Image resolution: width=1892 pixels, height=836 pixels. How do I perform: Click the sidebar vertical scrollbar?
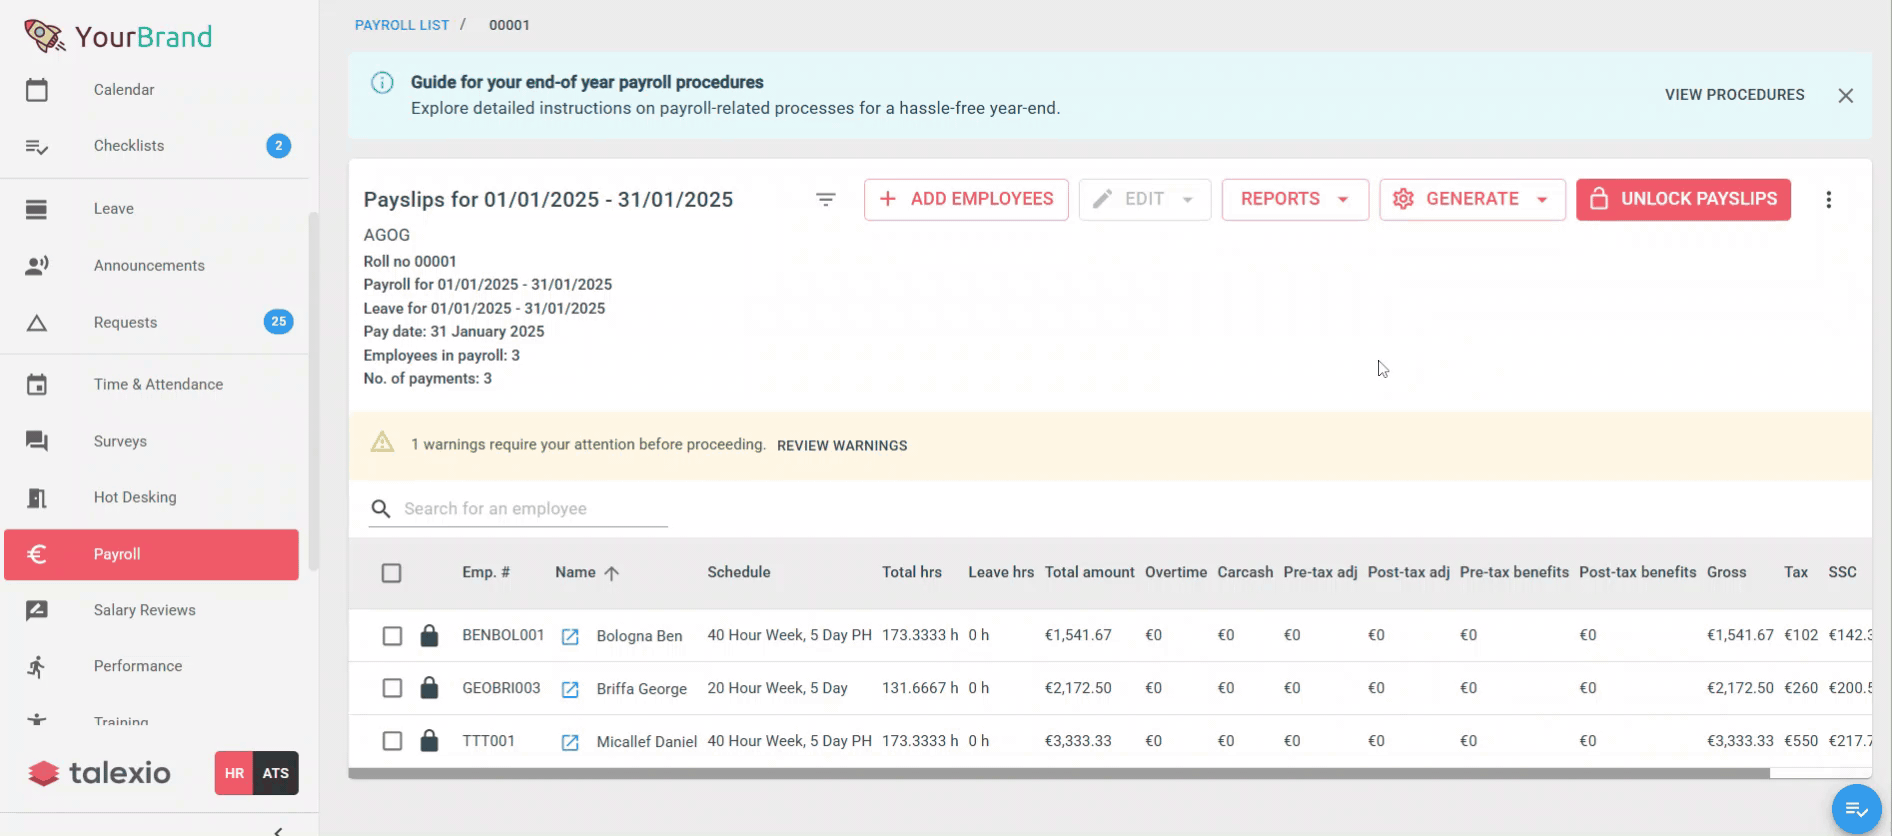[313, 390]
